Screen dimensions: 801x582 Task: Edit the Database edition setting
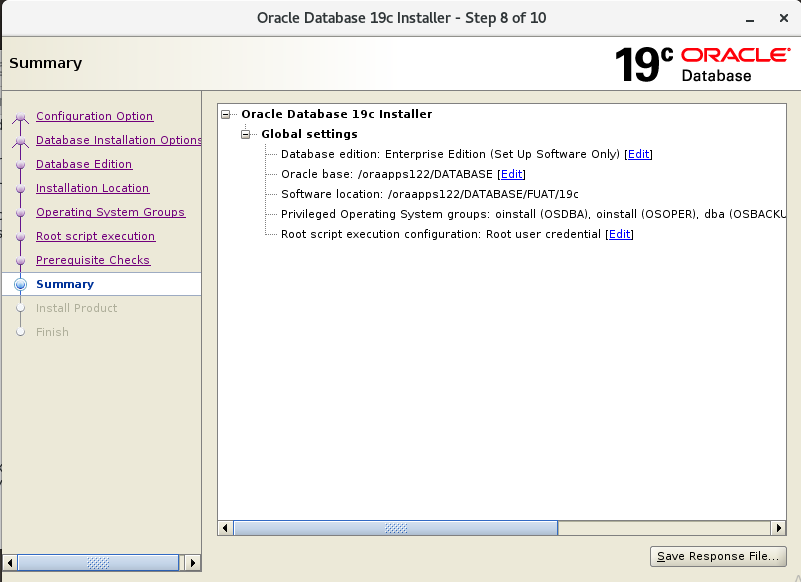click(639, 154)
